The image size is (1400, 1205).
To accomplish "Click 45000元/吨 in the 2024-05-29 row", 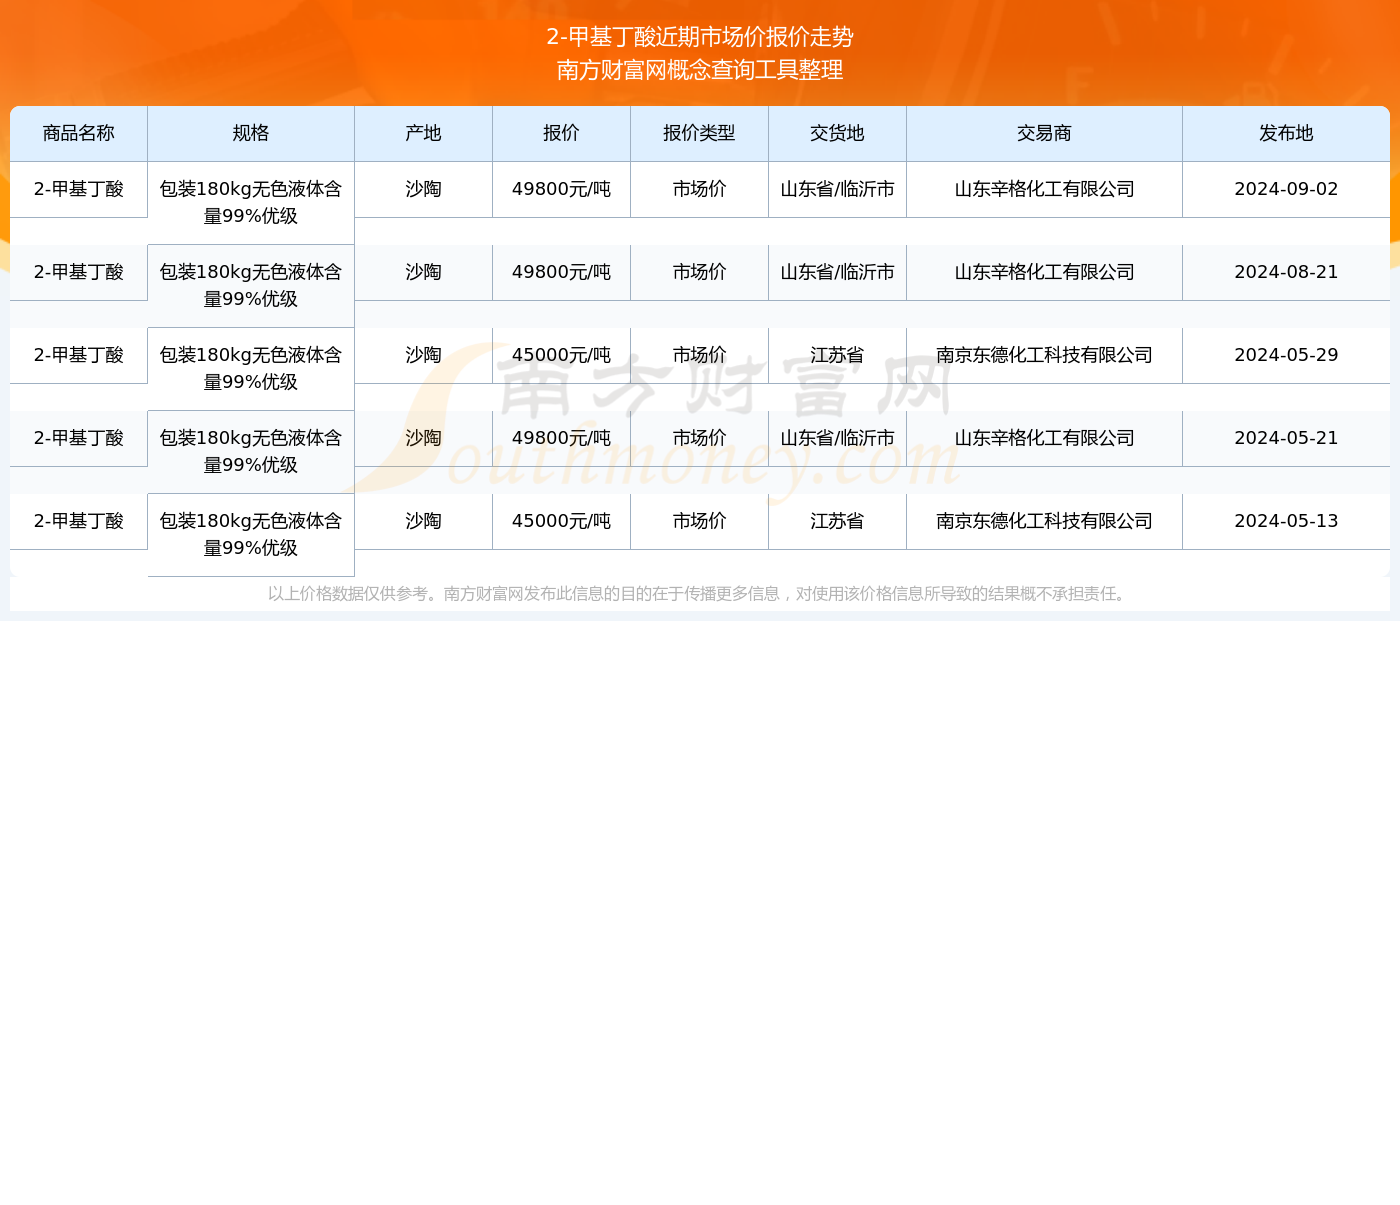I will click(562, 355).
